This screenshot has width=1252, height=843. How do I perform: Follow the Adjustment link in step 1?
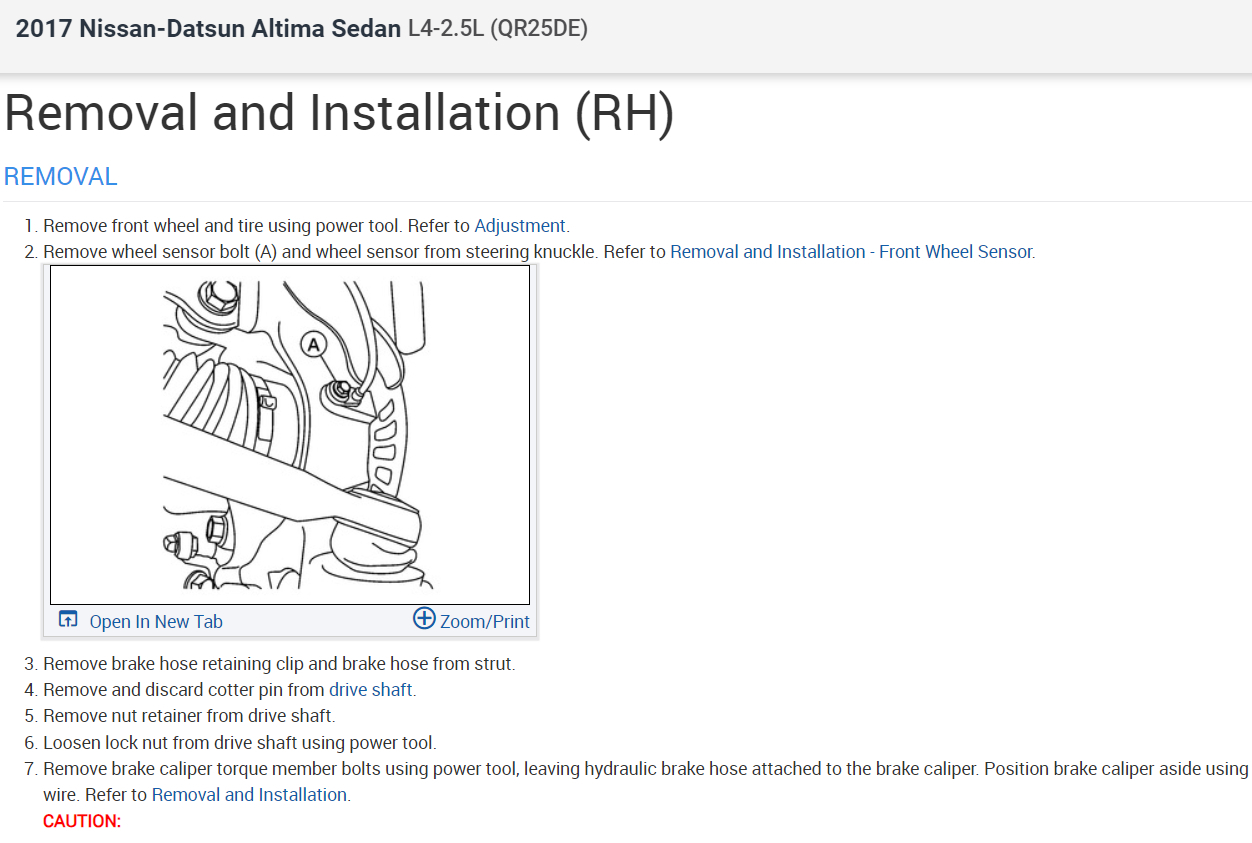point(520,226)
